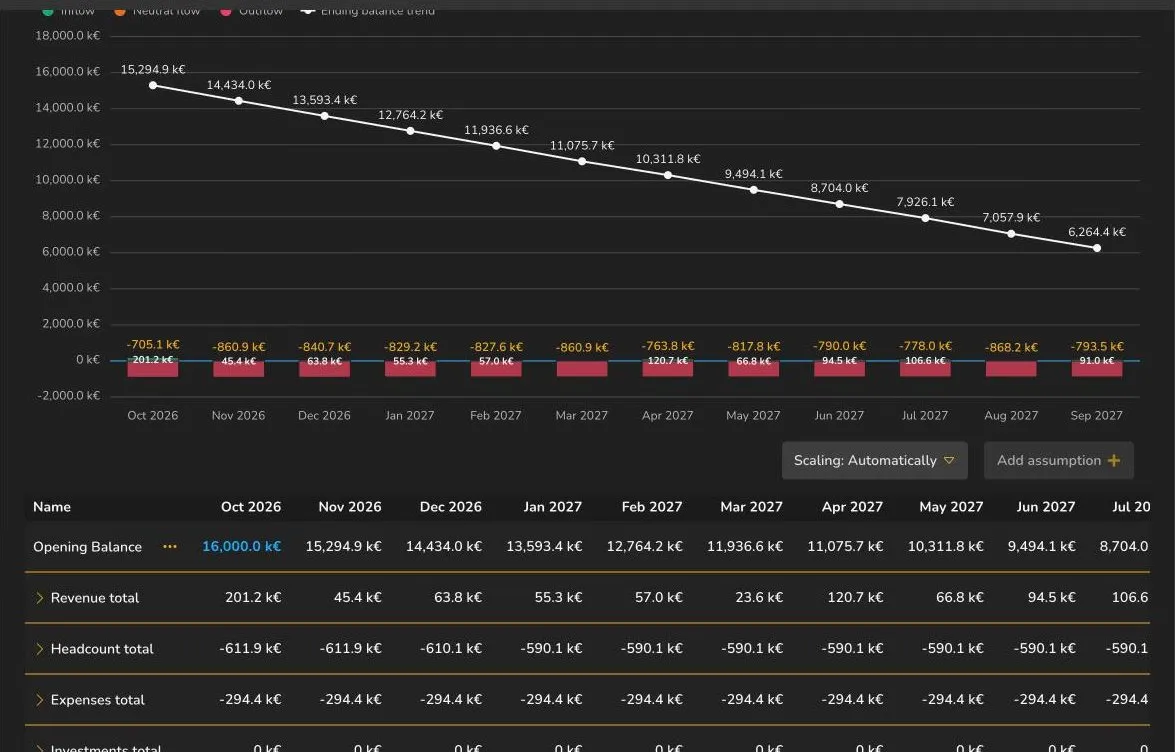Click the arrow icon of Scaling dropdown
The height and width of the screenshot is (752, 1175).
point(949,461)
